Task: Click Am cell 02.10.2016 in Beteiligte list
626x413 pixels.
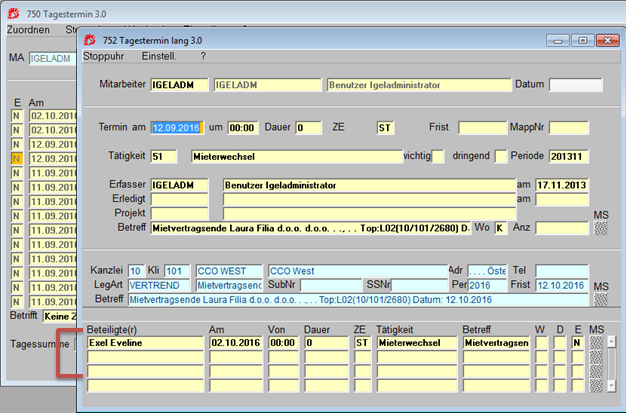Action: 236,343
